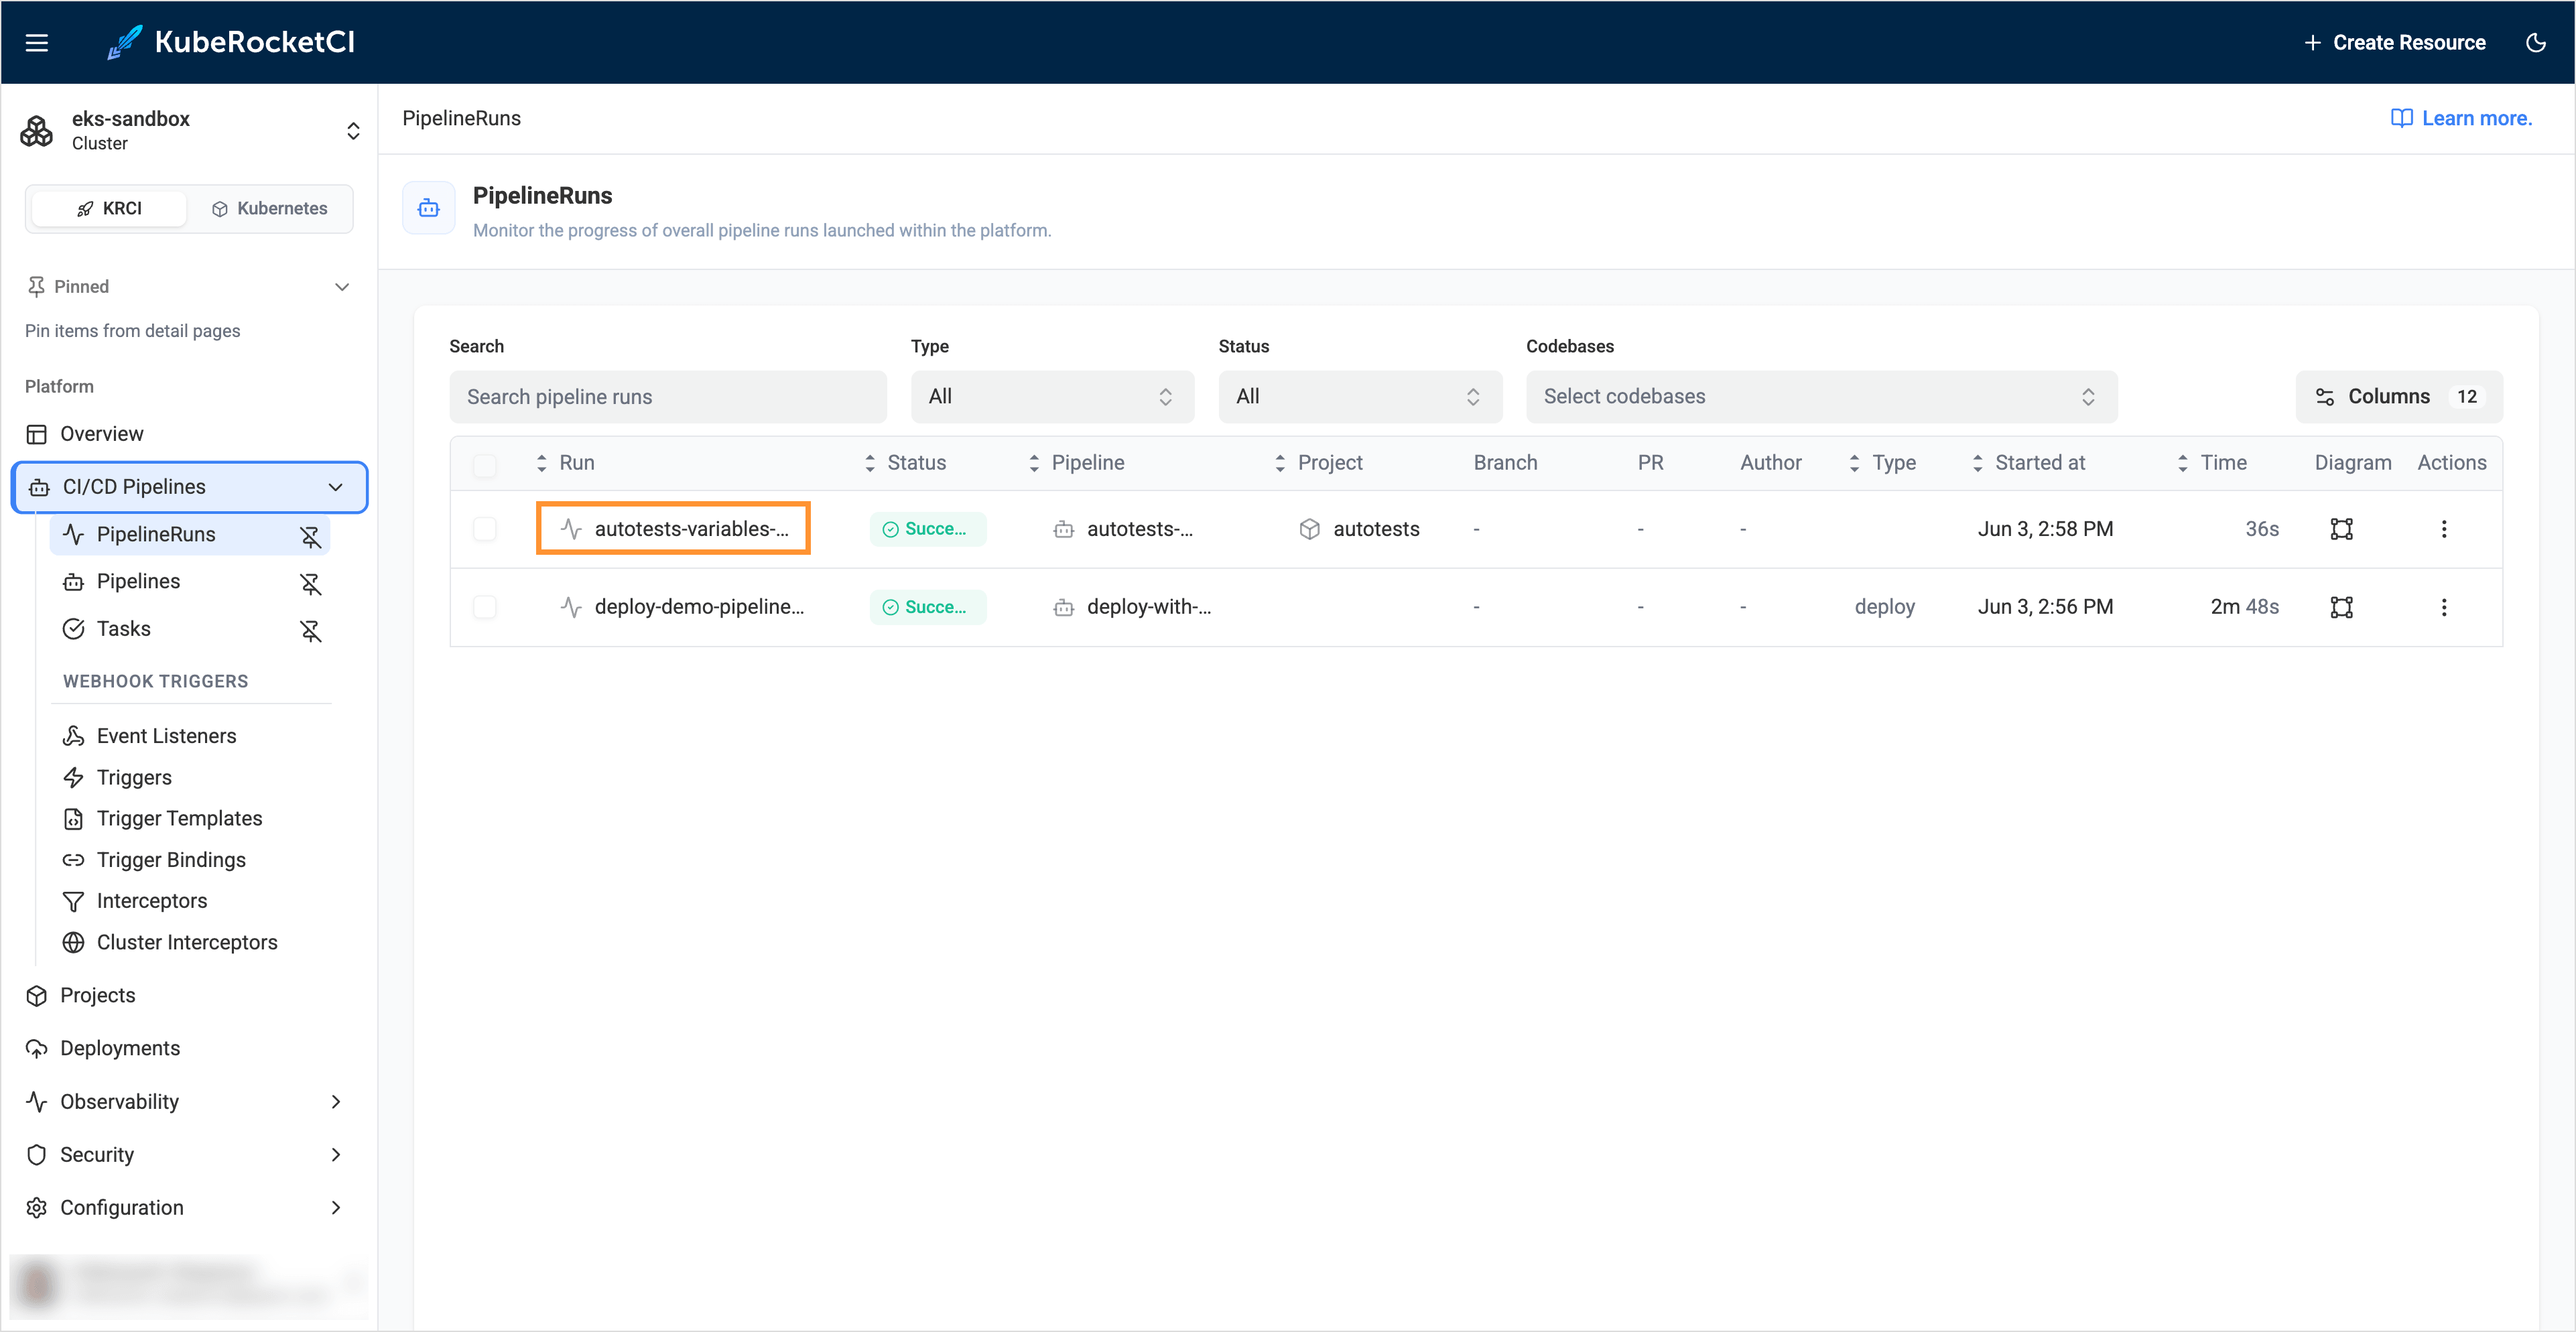The image size is (2576, 1332).
Task: Collapse the Pinned section chevron
Action: pyautogui.click(x=342, y=287)
